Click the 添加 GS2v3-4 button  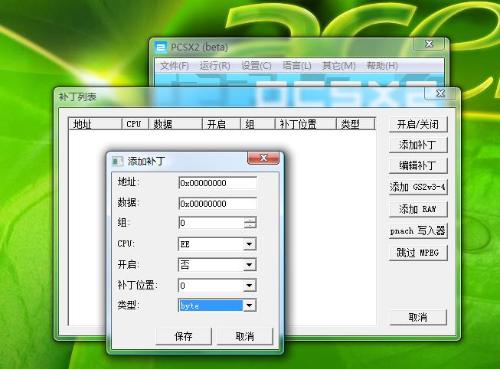(x=418, y=187)
